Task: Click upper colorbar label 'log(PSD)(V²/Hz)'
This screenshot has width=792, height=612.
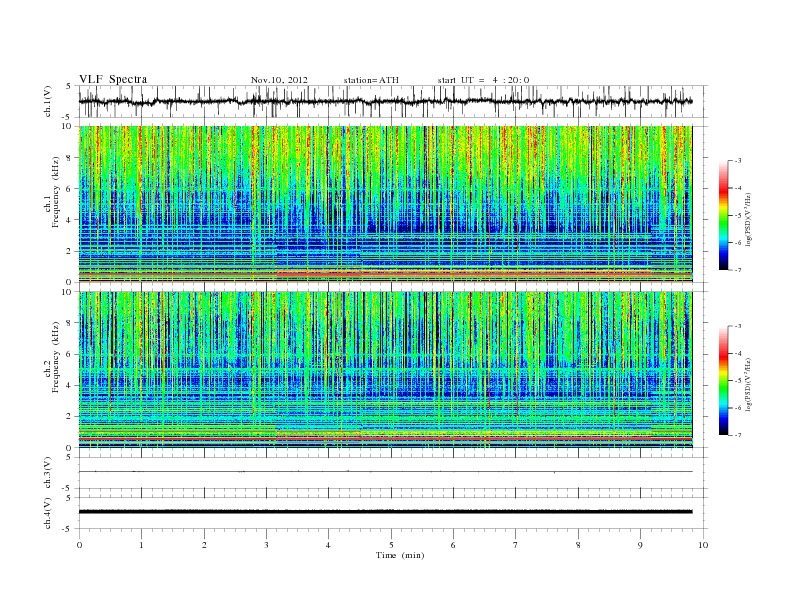Action: pyautogui.click(x=749, y=220)
